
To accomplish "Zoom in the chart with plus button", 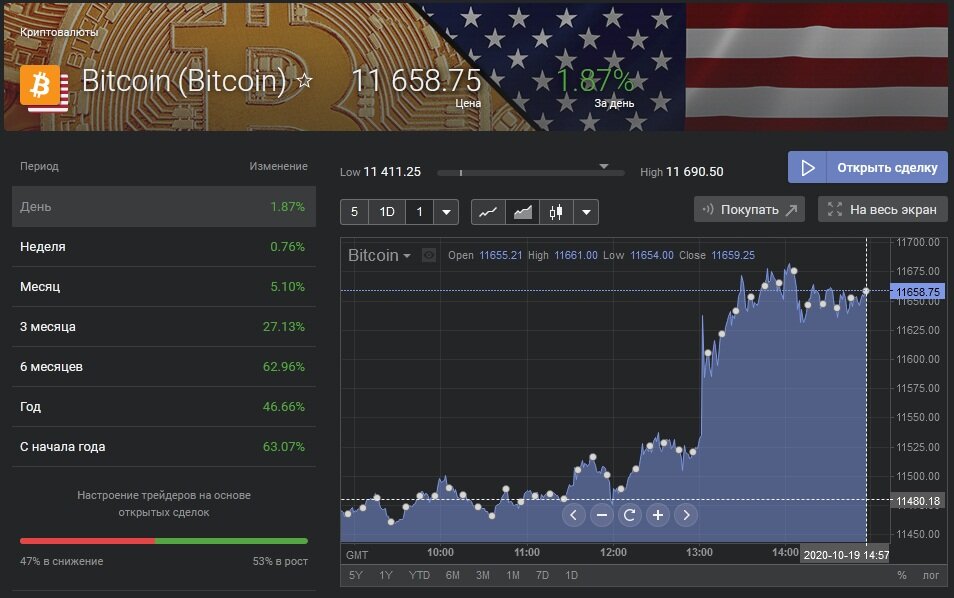I will (657, 515).
